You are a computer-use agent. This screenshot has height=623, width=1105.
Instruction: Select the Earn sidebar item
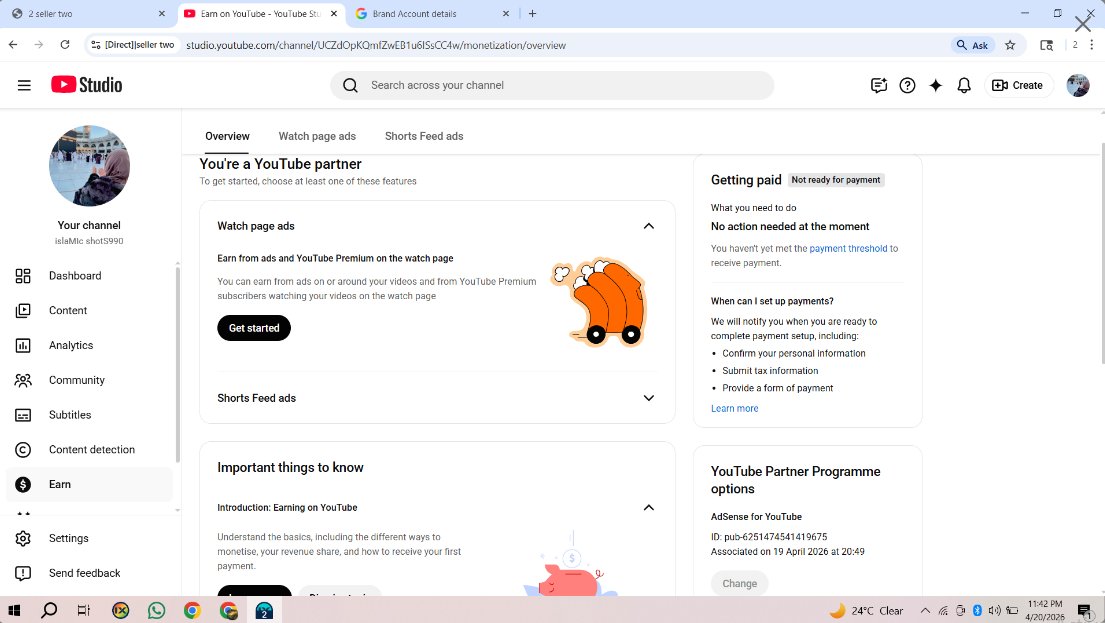coord(89,484)
